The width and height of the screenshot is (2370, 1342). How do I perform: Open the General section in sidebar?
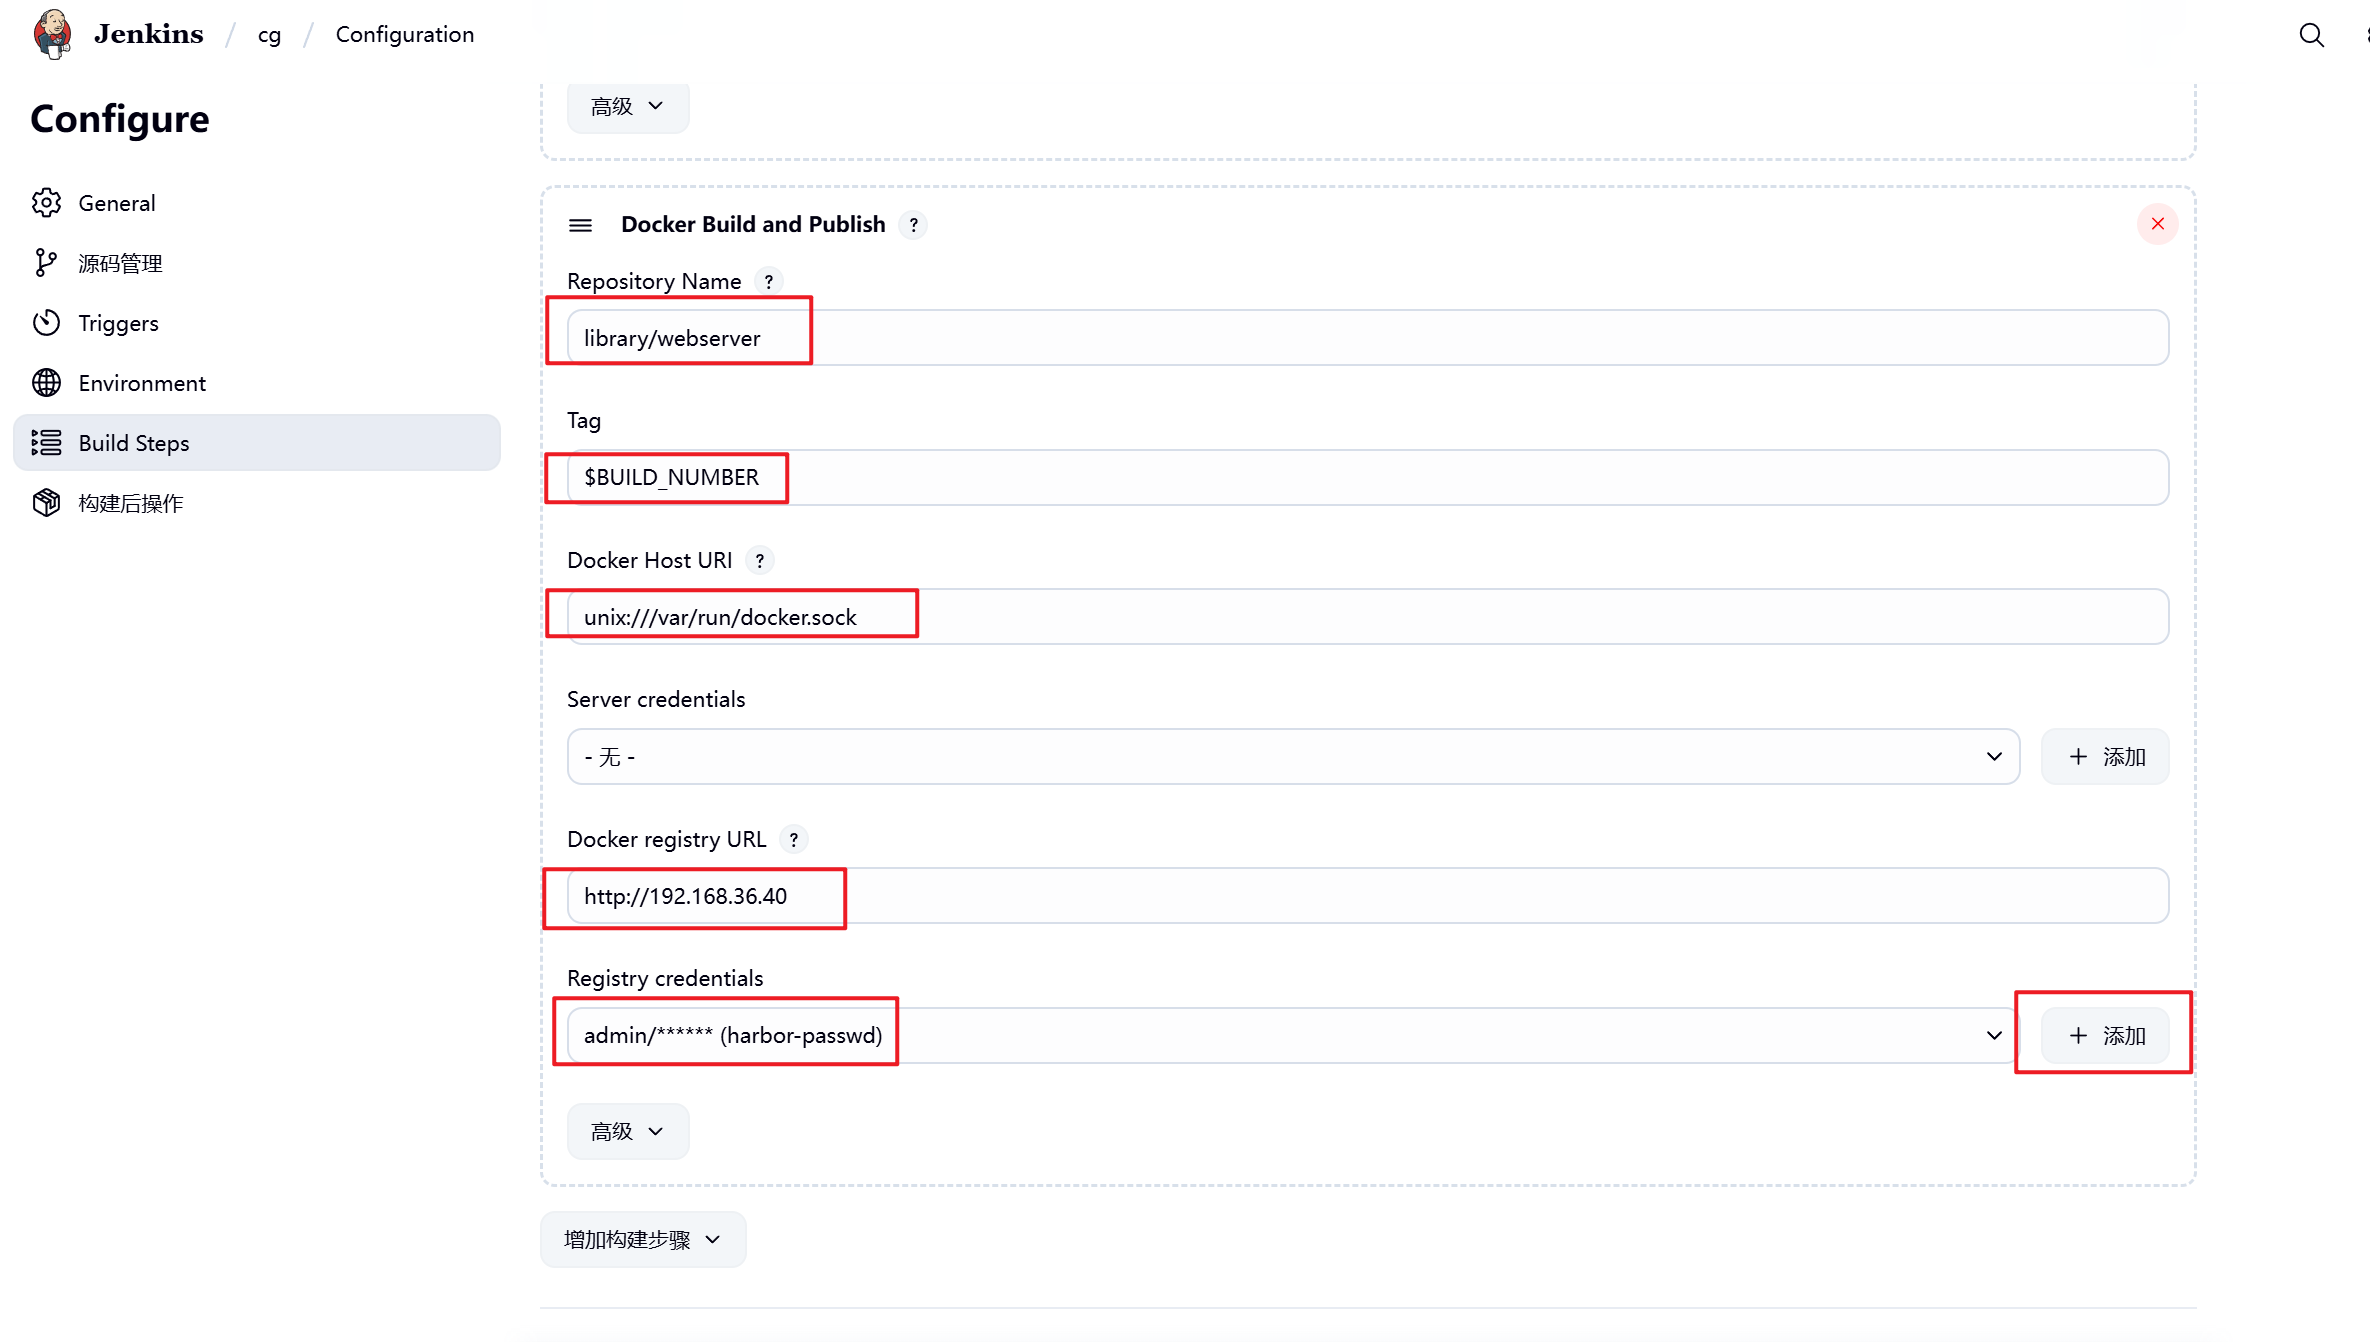pyautogui.click(x=116, y=203)
